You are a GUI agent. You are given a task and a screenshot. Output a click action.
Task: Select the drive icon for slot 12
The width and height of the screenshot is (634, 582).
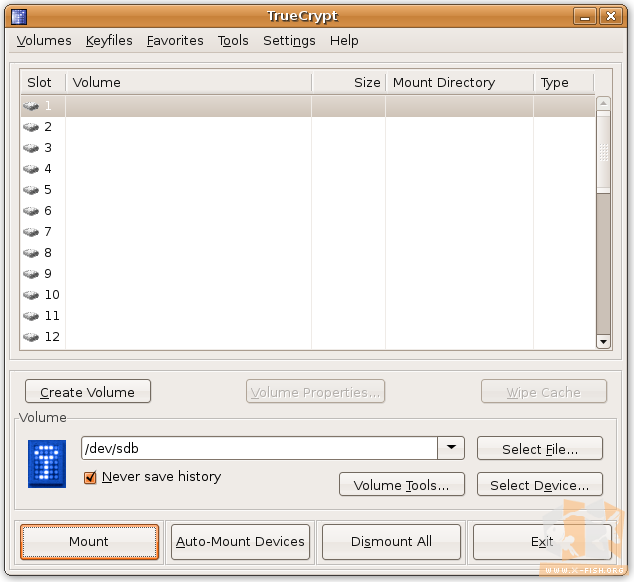coord(31,337)
